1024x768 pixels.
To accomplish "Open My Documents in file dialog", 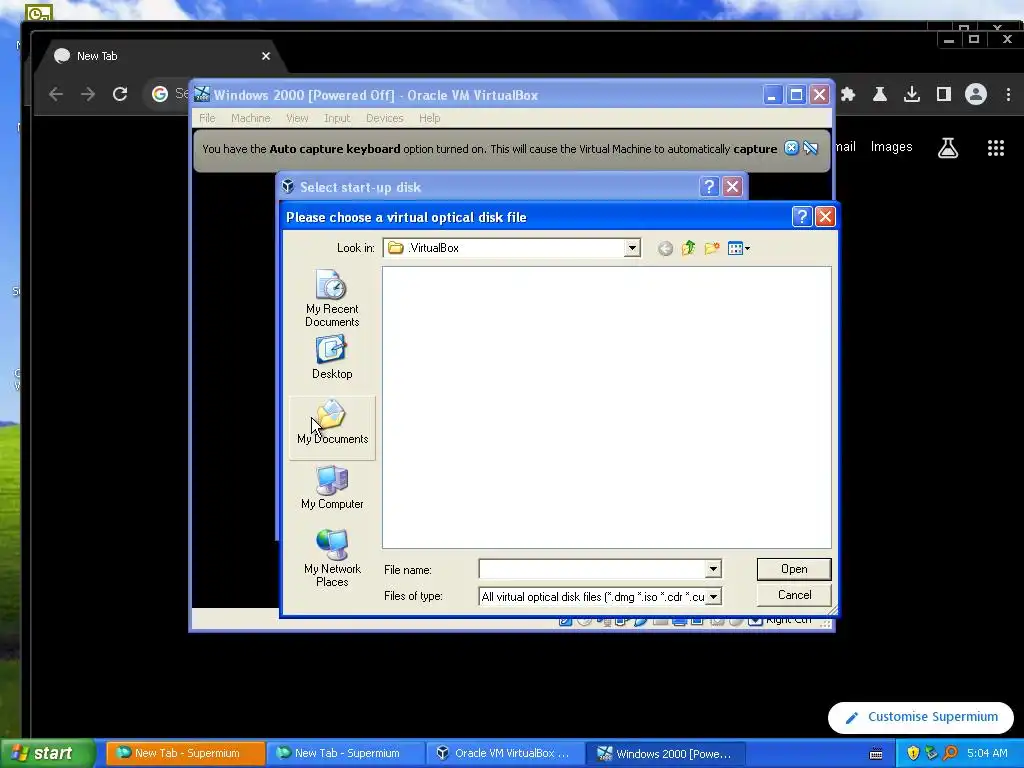I will [332, 428].
